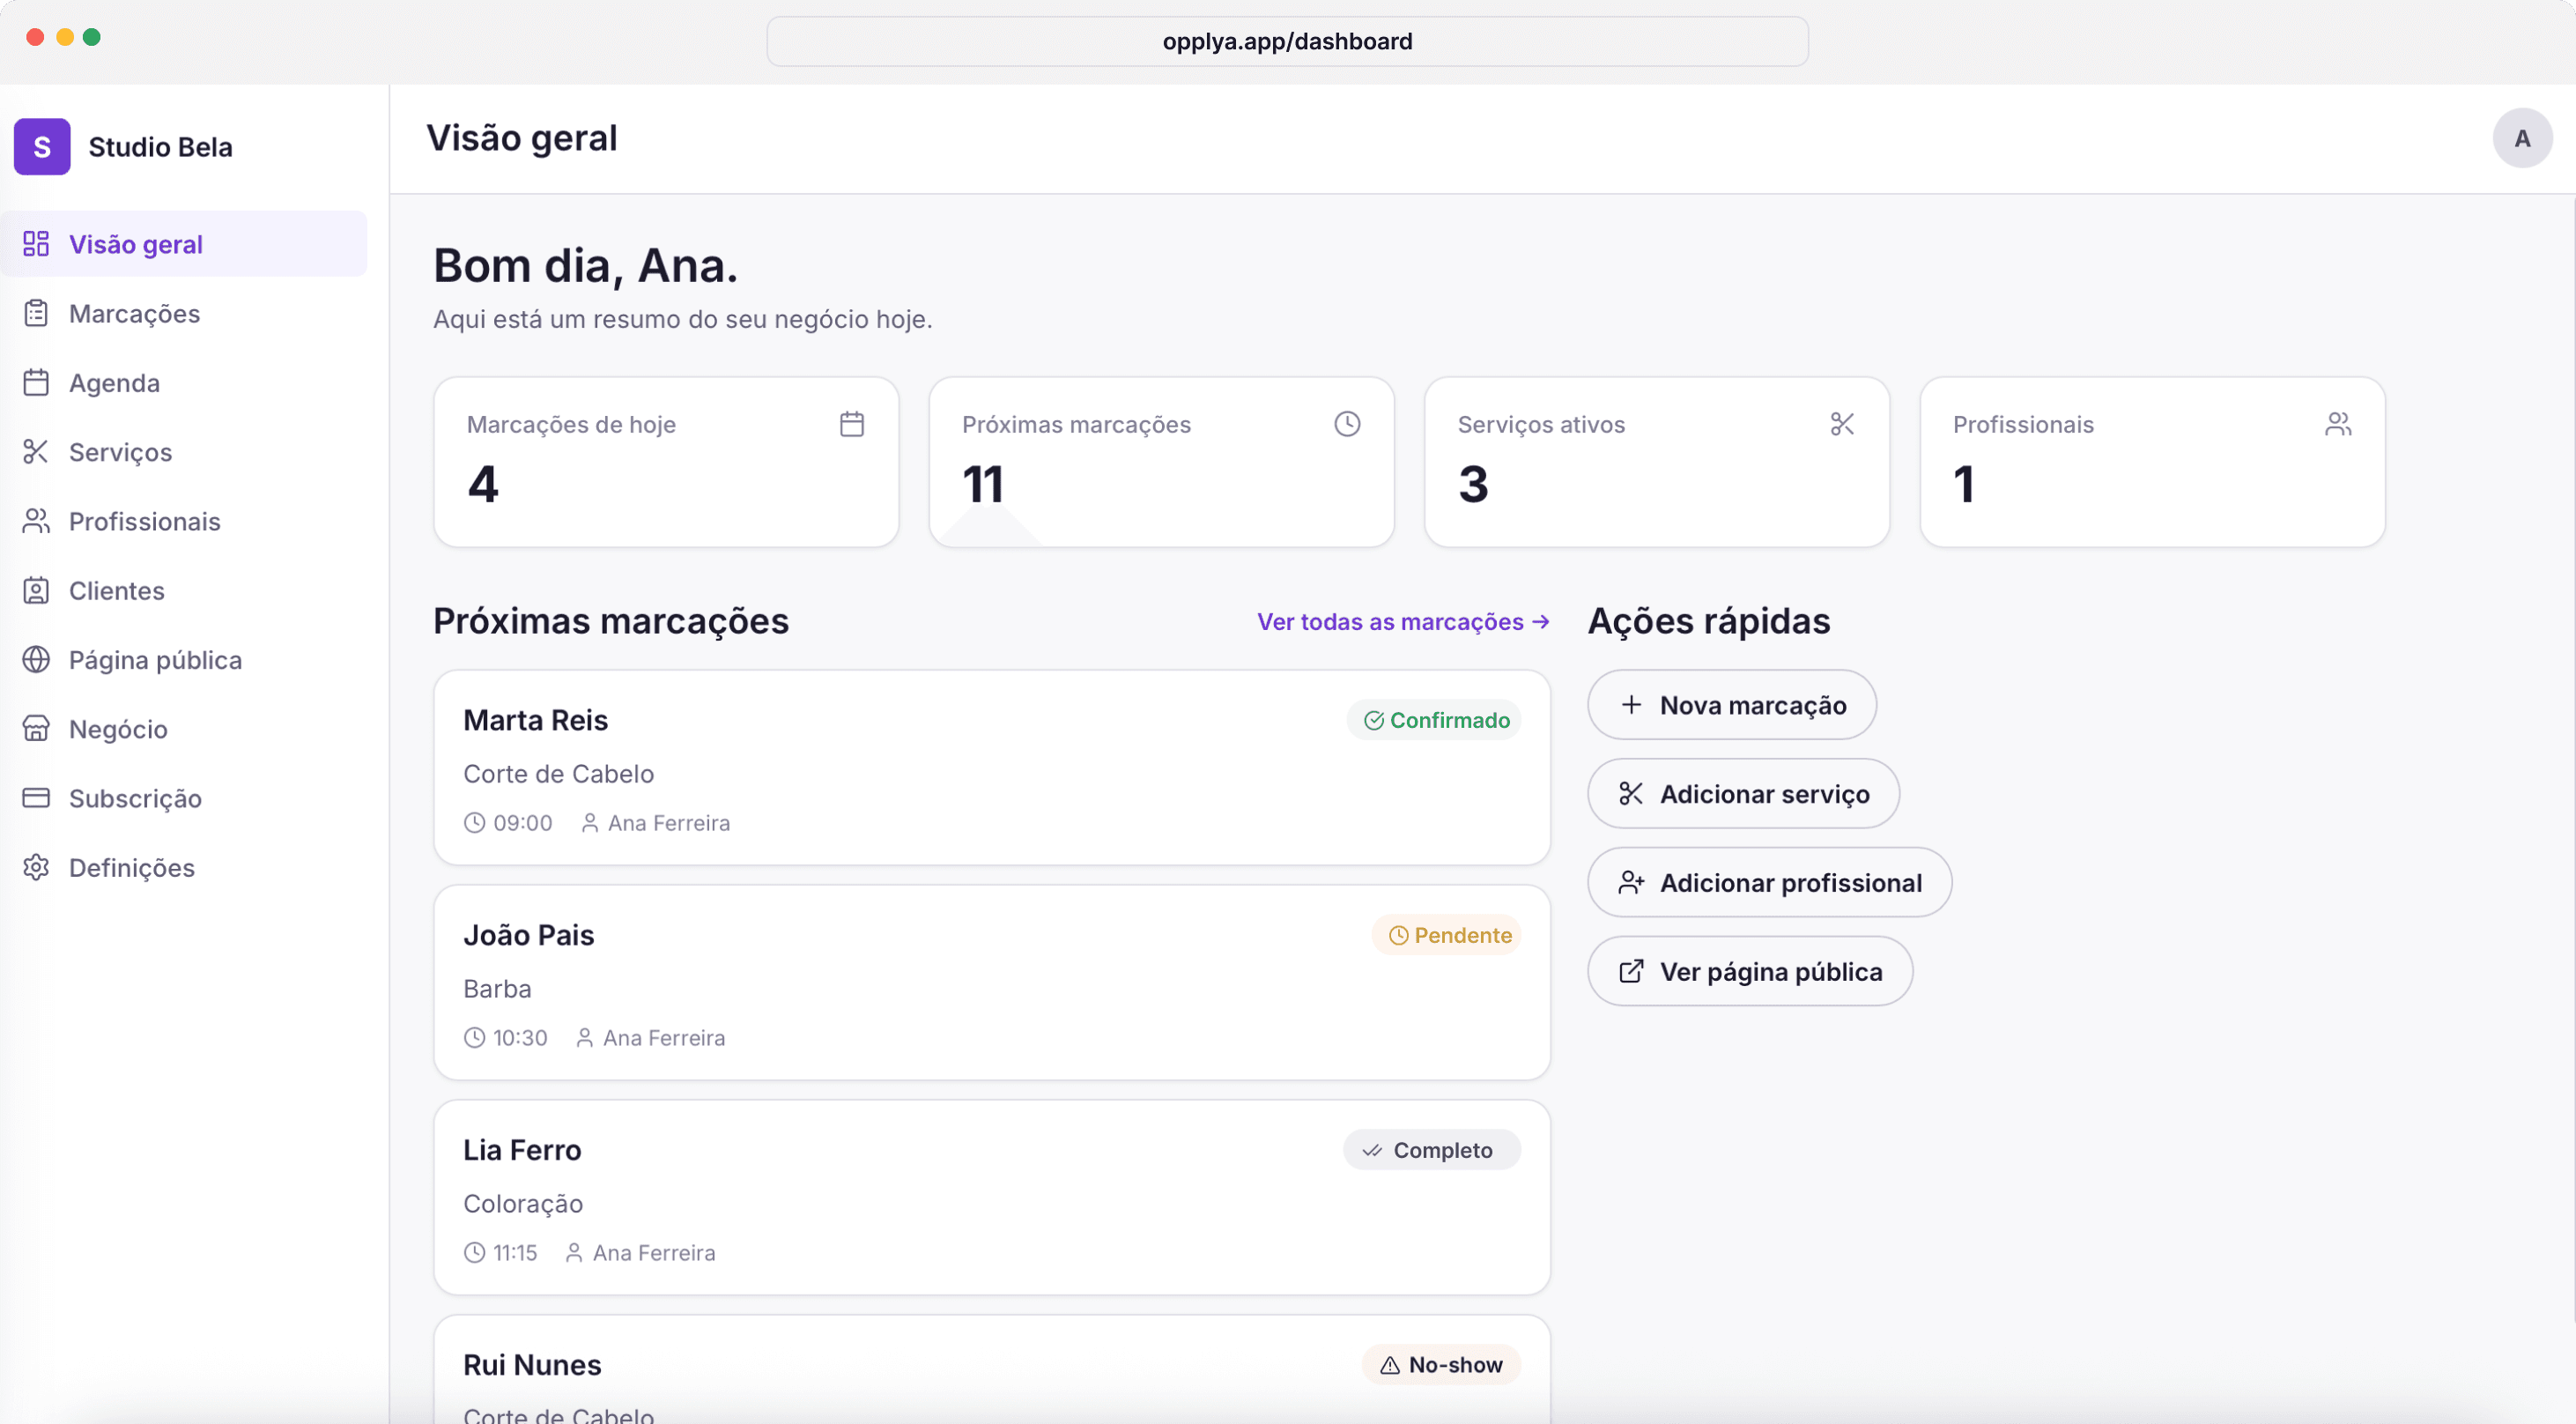Click external link icon in Ver página pública
The height and width of the screenshot is (1424, 2576).
coord(1631,971)
